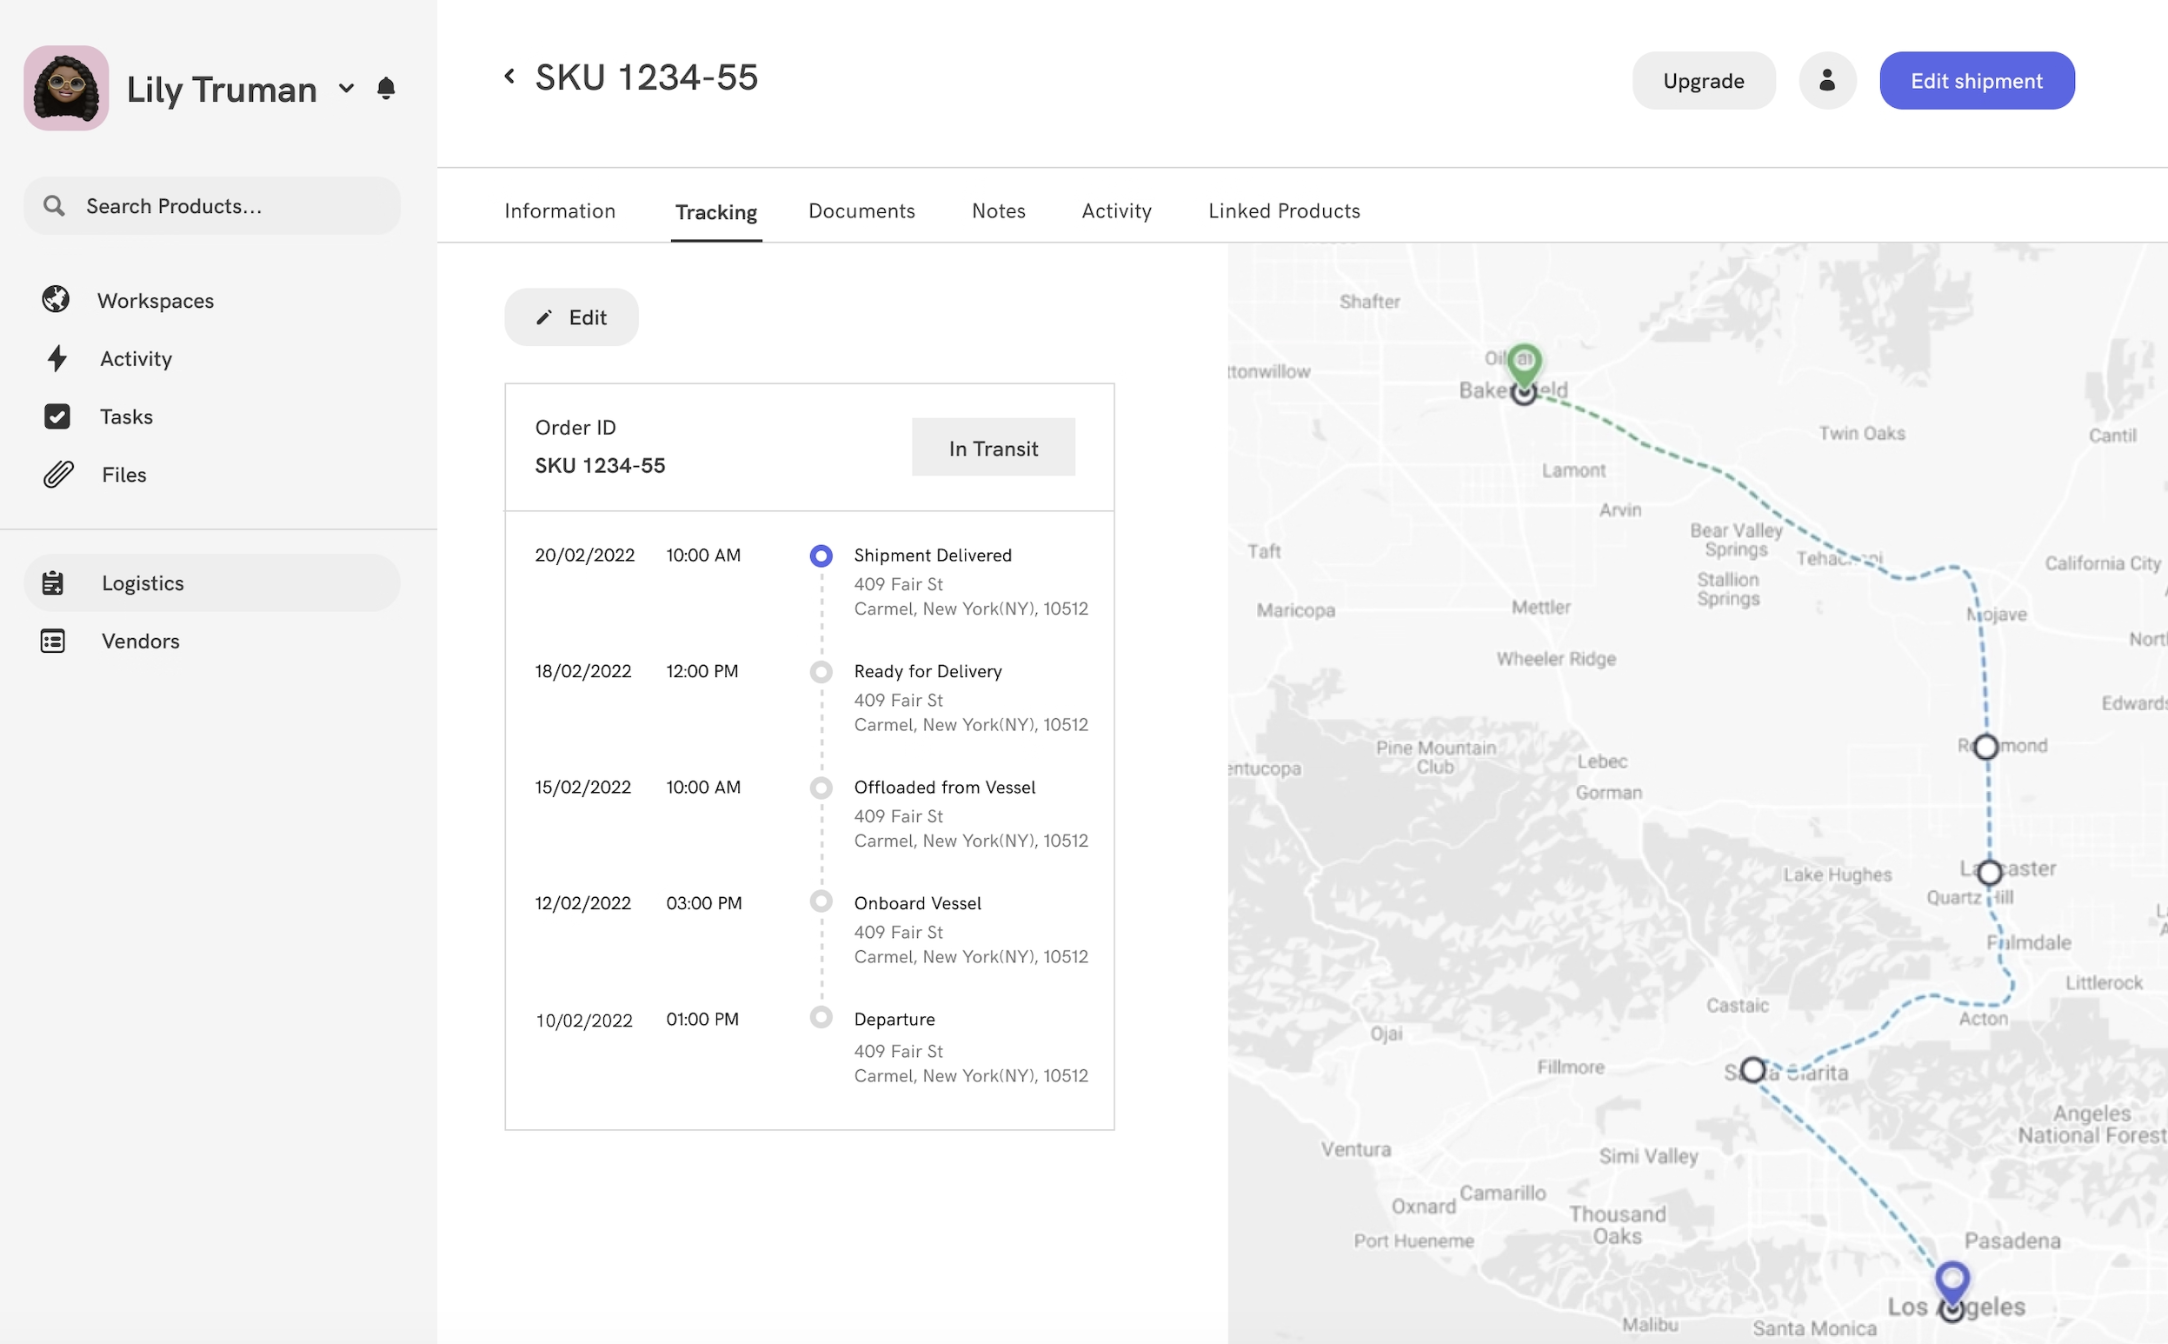Select Departure timeline step marker
This screenshot has width=2168, height=1344.
click(x=821, y=1018)
